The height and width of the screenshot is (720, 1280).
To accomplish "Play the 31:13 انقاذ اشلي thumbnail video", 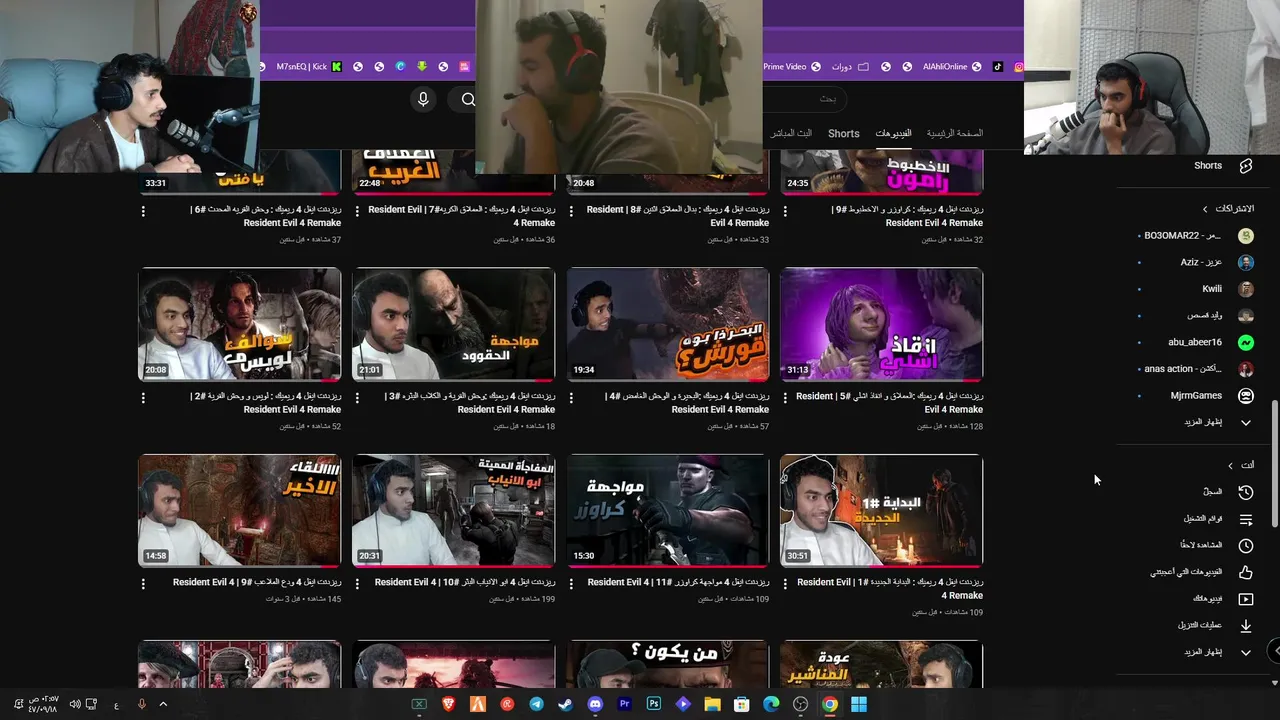I will pos(882,324).
